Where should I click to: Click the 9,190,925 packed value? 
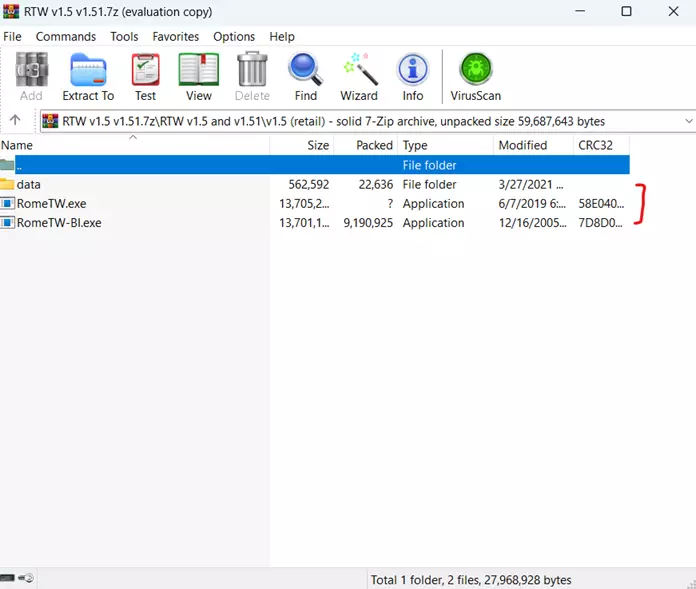[368, 222]
